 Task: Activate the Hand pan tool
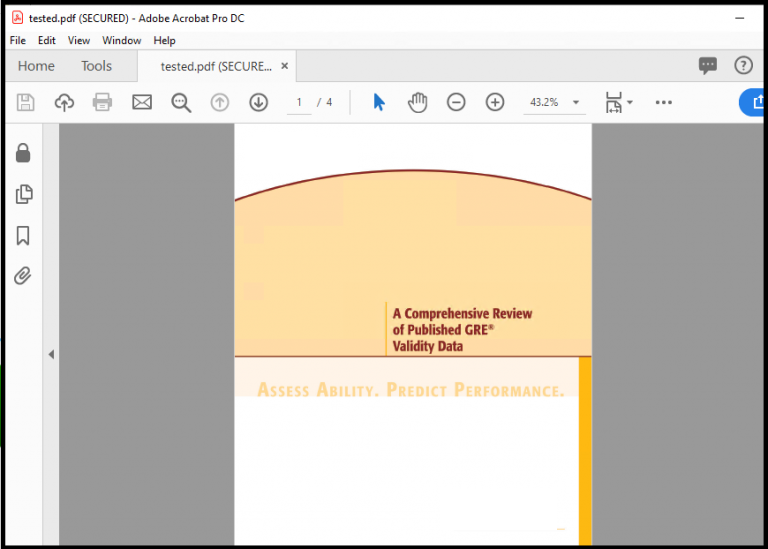[x=417, y=102]
